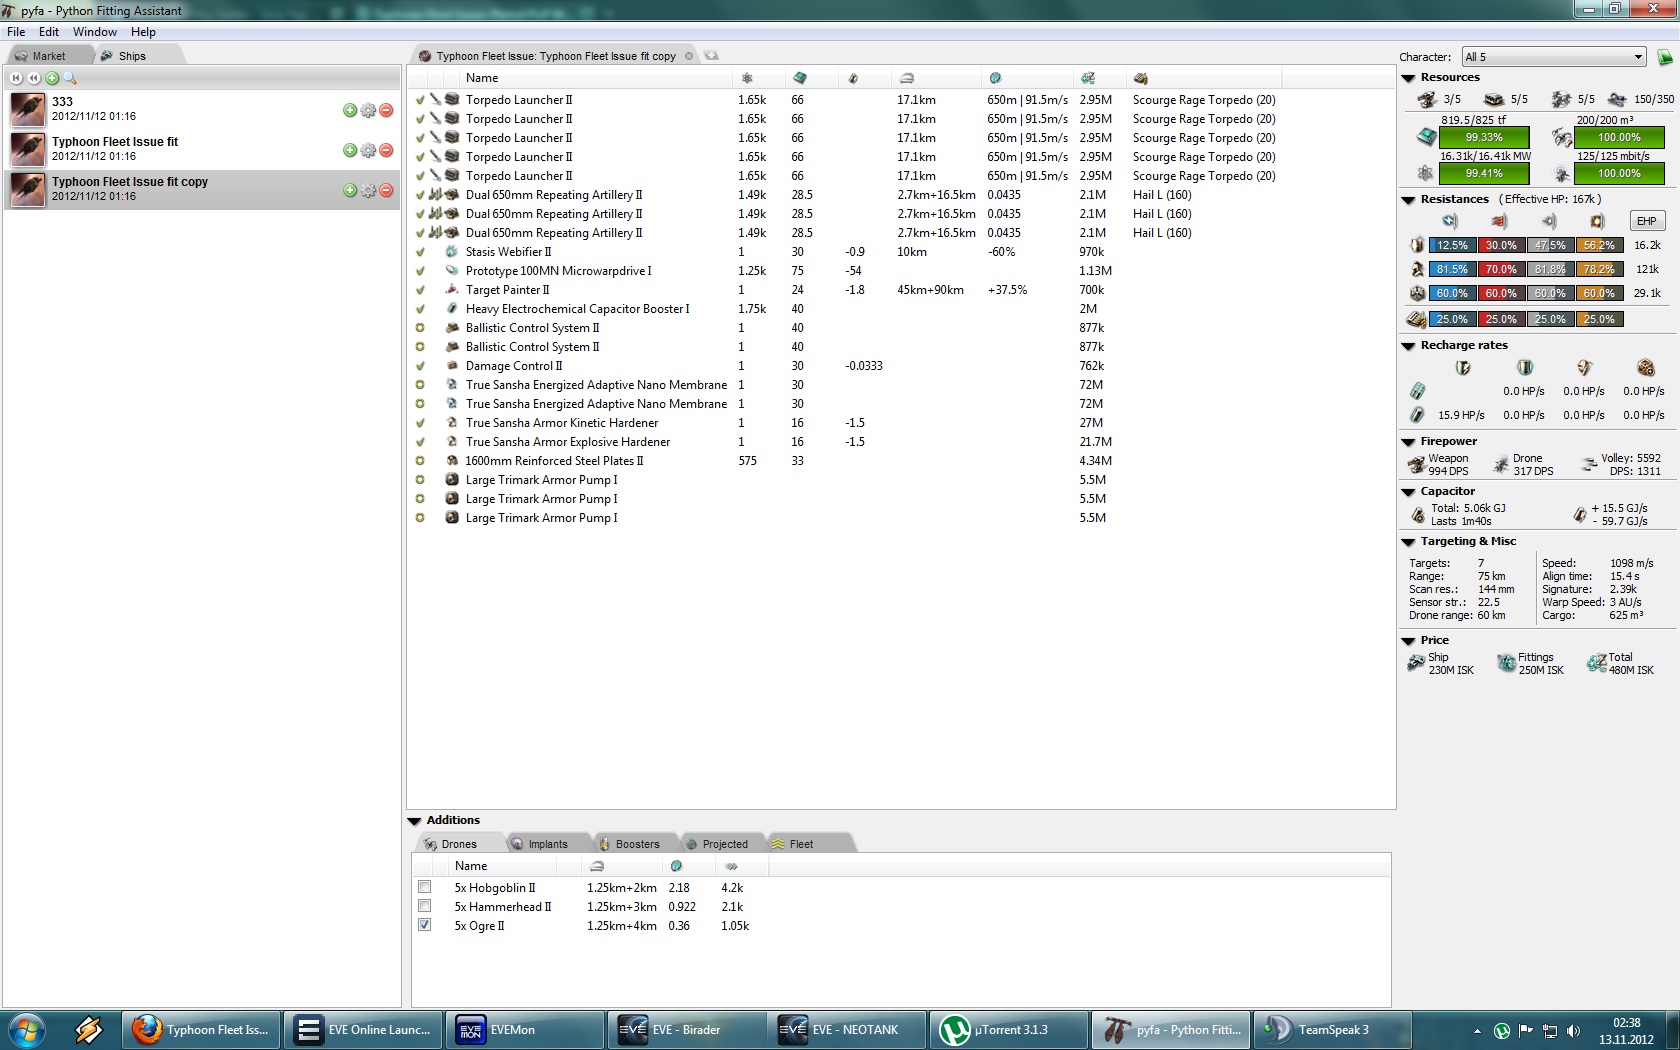1680x1050 pixels.
Task: Open the Windows Start menu
Action: click(x=26, y=1030)
